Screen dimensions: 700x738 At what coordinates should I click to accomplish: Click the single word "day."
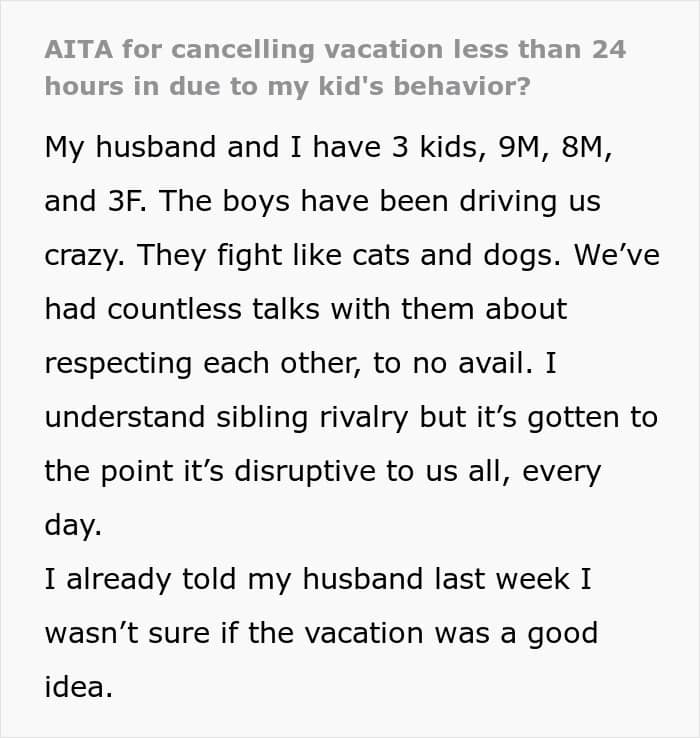coord(73,525)
